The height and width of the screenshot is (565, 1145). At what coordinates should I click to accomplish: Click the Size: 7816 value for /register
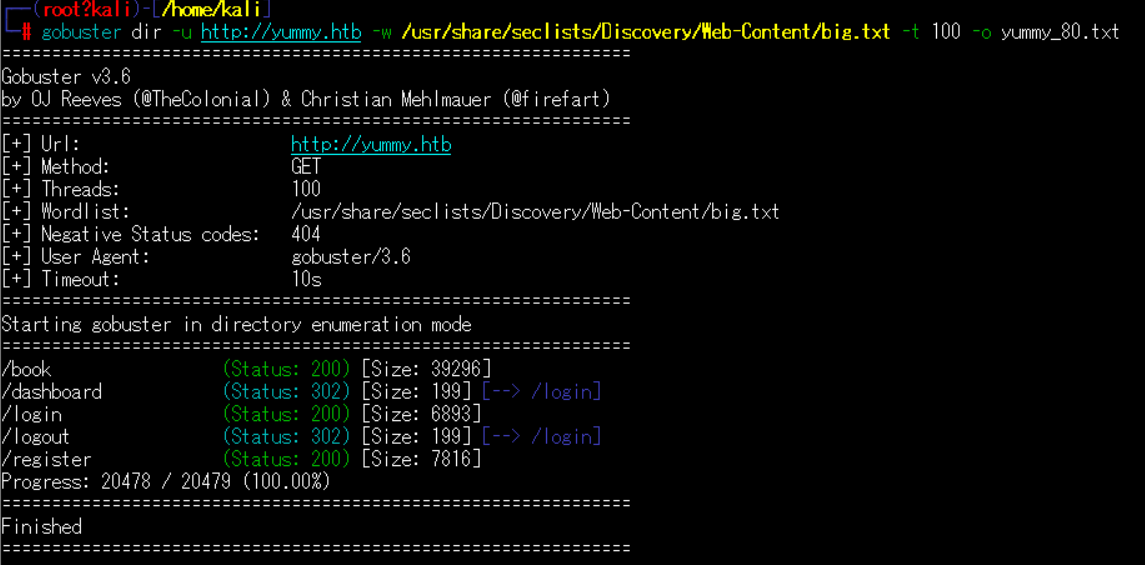pos(421,460)
